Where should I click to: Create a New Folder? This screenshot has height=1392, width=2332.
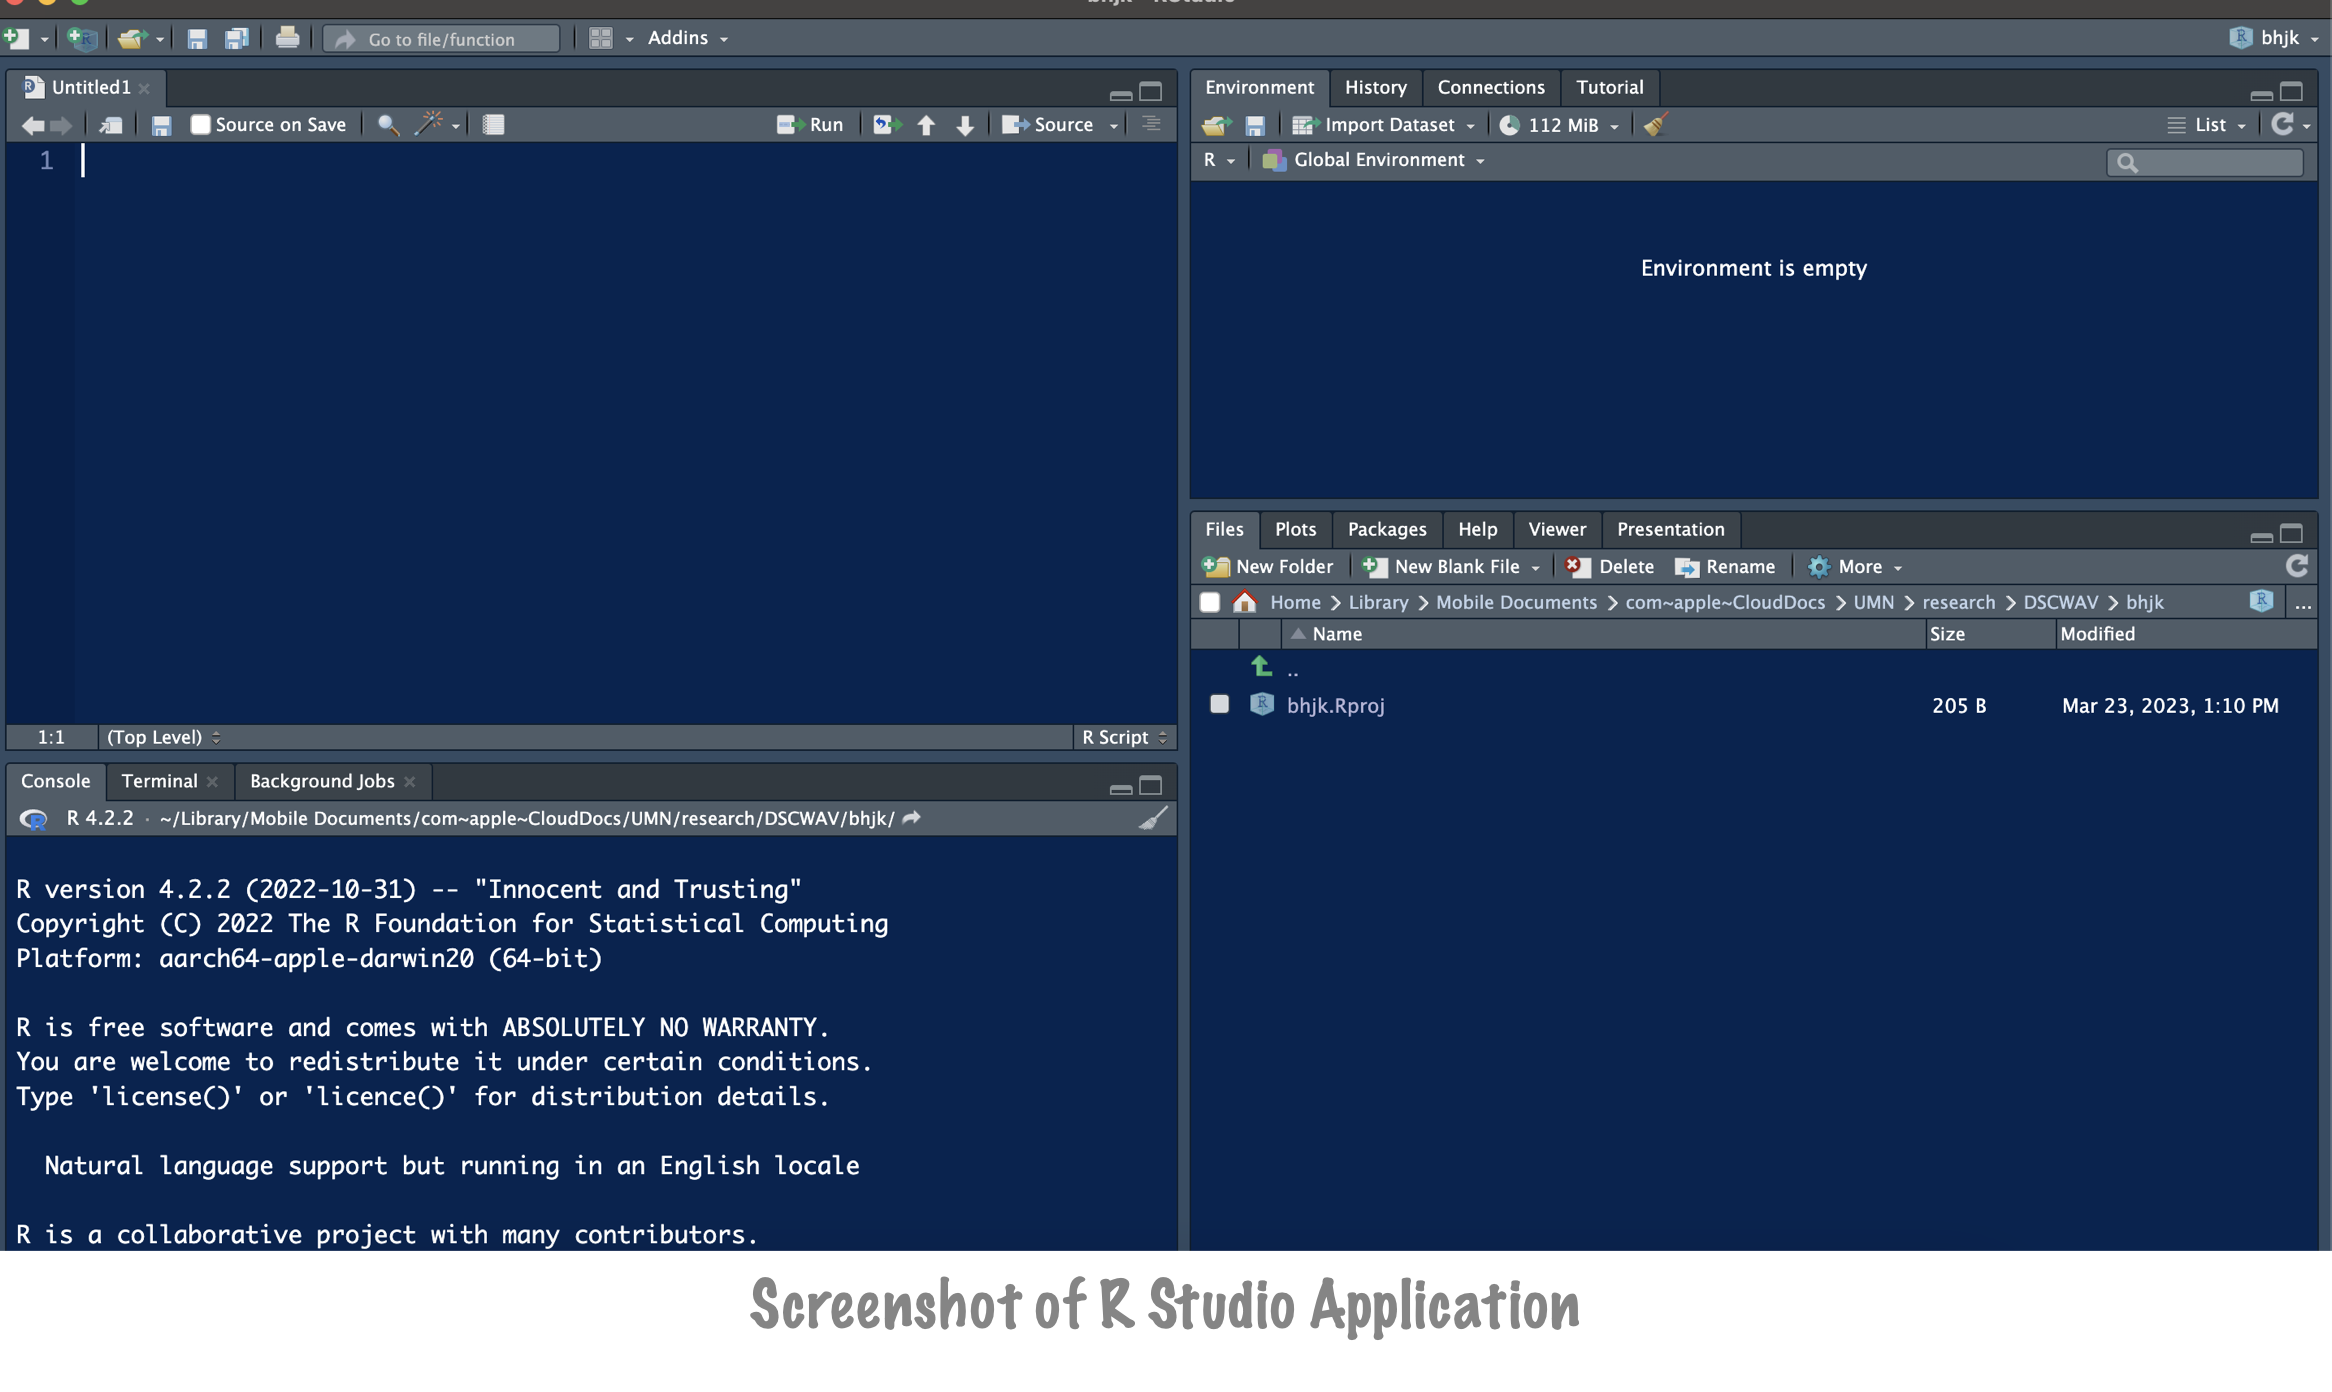(x=1268, y=566)
